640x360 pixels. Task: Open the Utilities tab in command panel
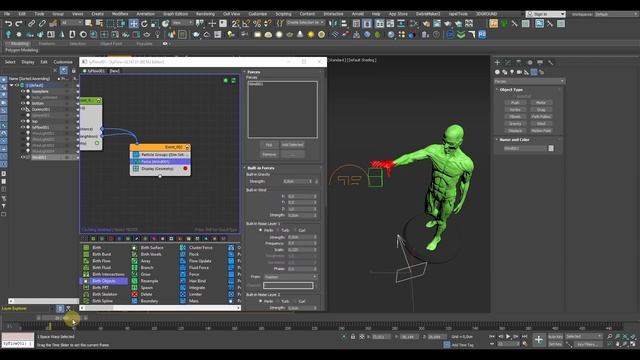click(551, 62)
